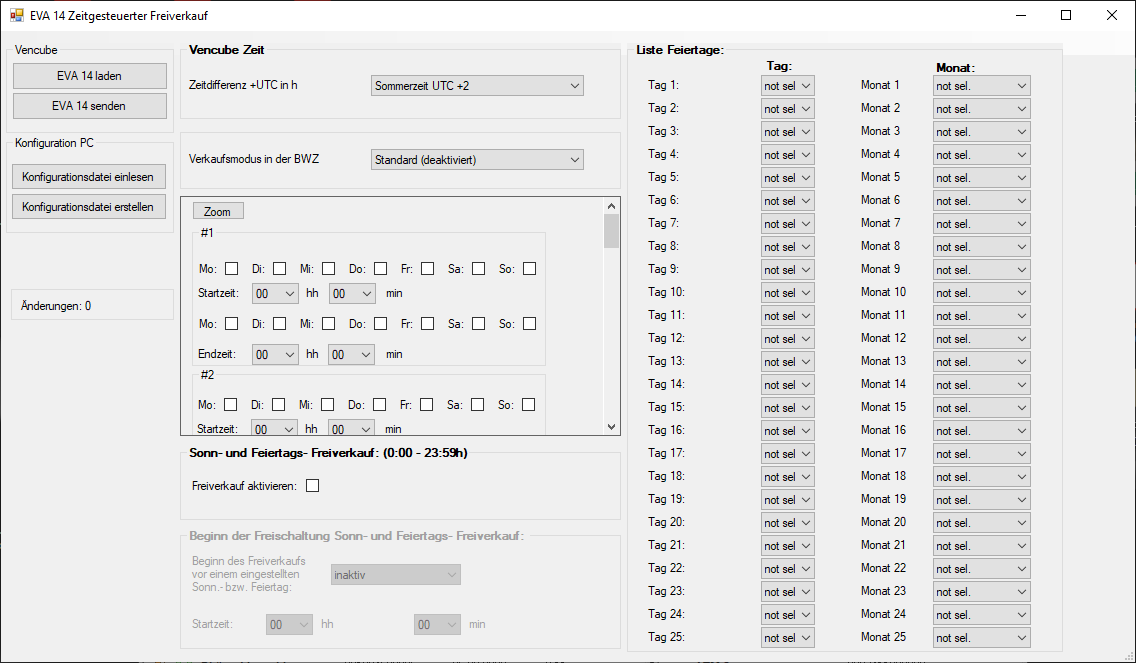Check the So checkbox in slot #2

[528, 405]
